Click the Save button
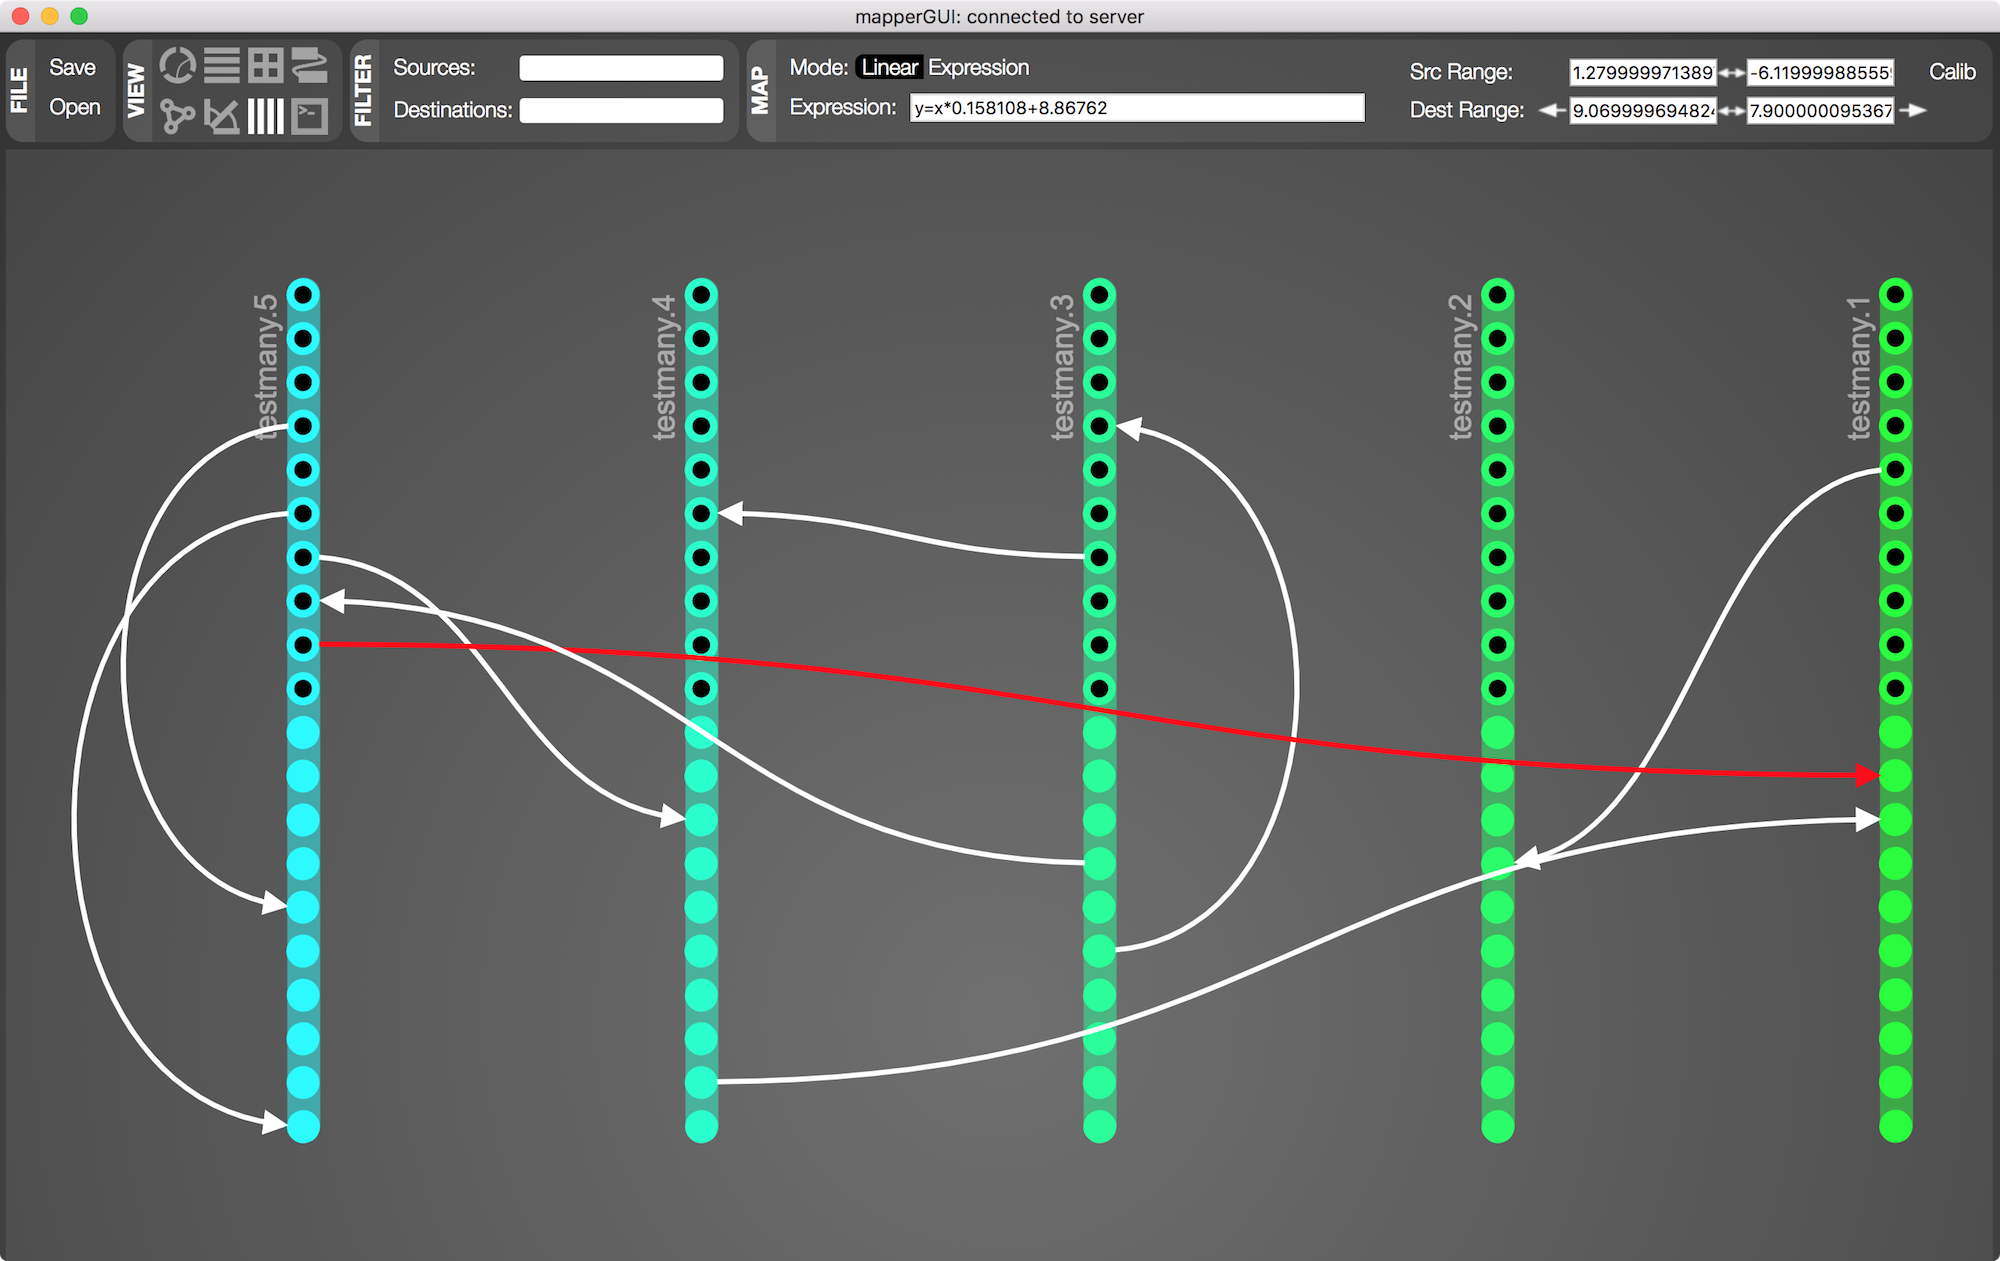The height and width of the screenshot is (1261, 2000). [72, 67]
